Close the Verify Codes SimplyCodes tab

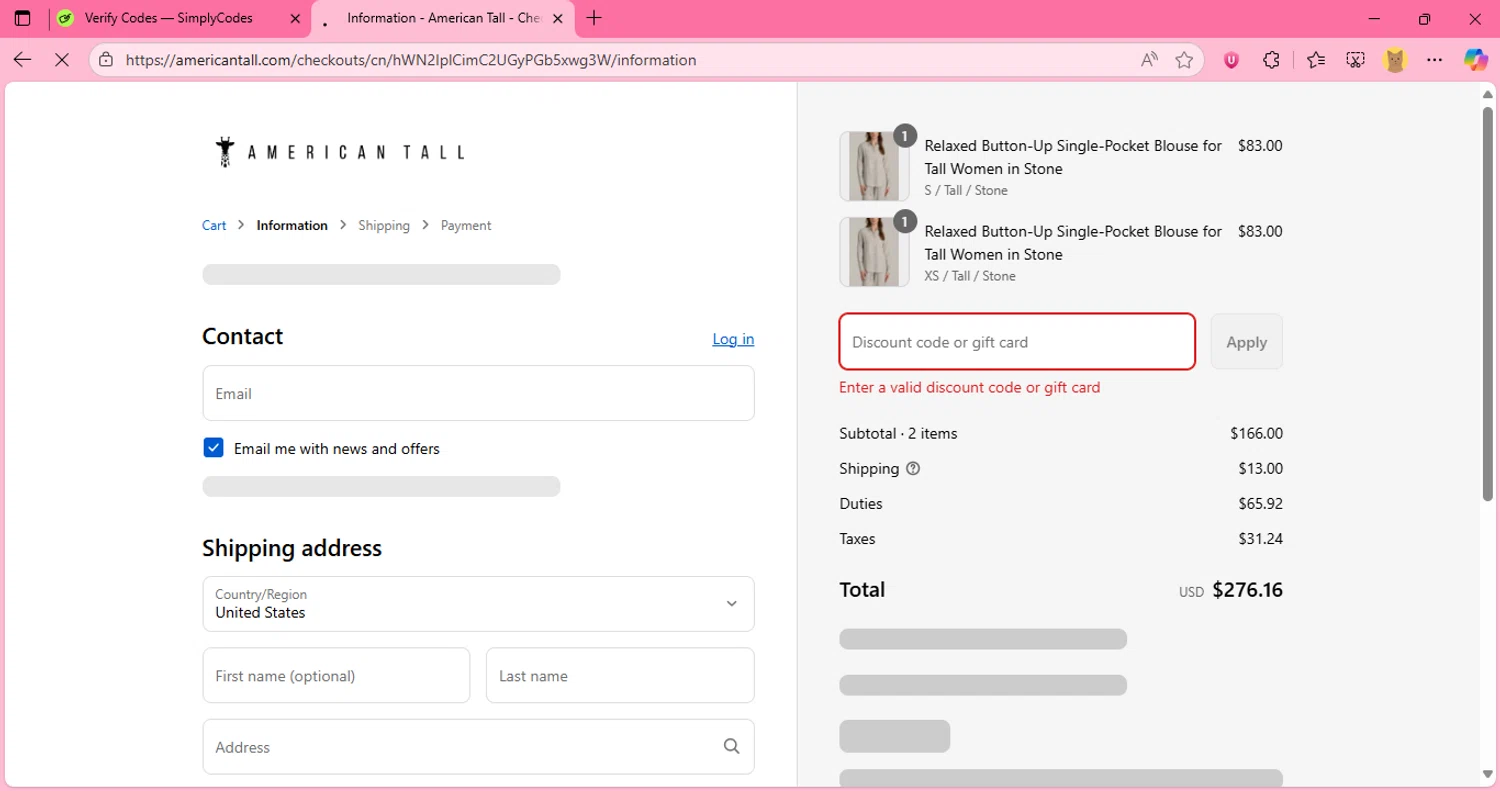(x=295, y=18)
